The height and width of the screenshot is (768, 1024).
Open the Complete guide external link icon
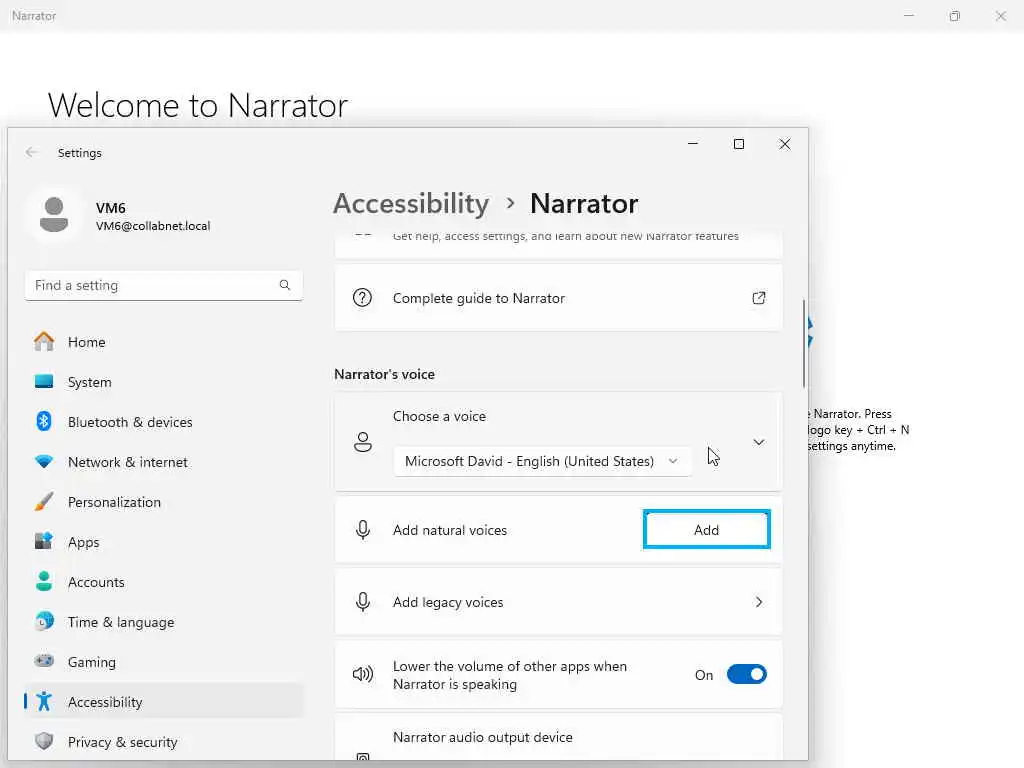(x=759, y=298)
